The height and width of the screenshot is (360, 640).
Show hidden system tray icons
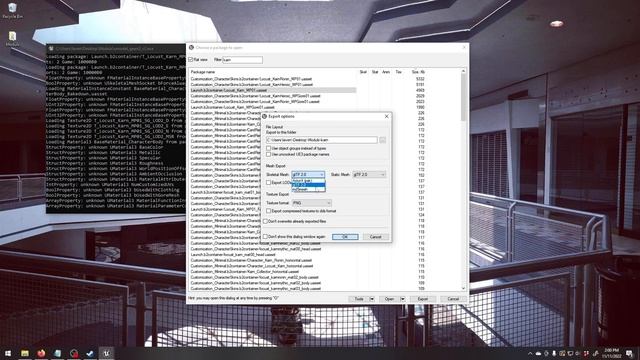530,353
